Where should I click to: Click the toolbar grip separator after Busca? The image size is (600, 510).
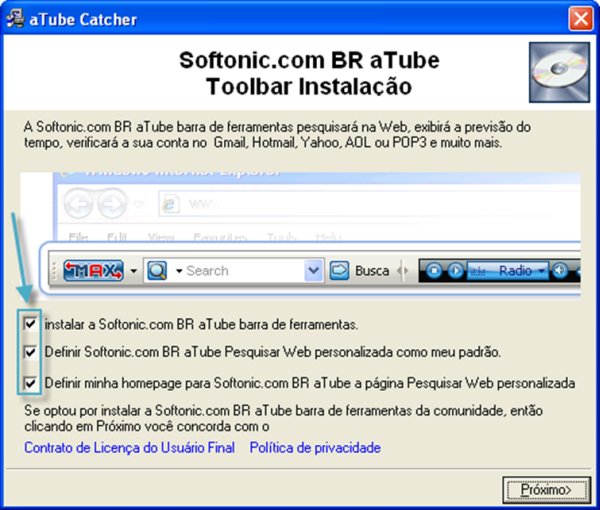click(x=403, y=271)
